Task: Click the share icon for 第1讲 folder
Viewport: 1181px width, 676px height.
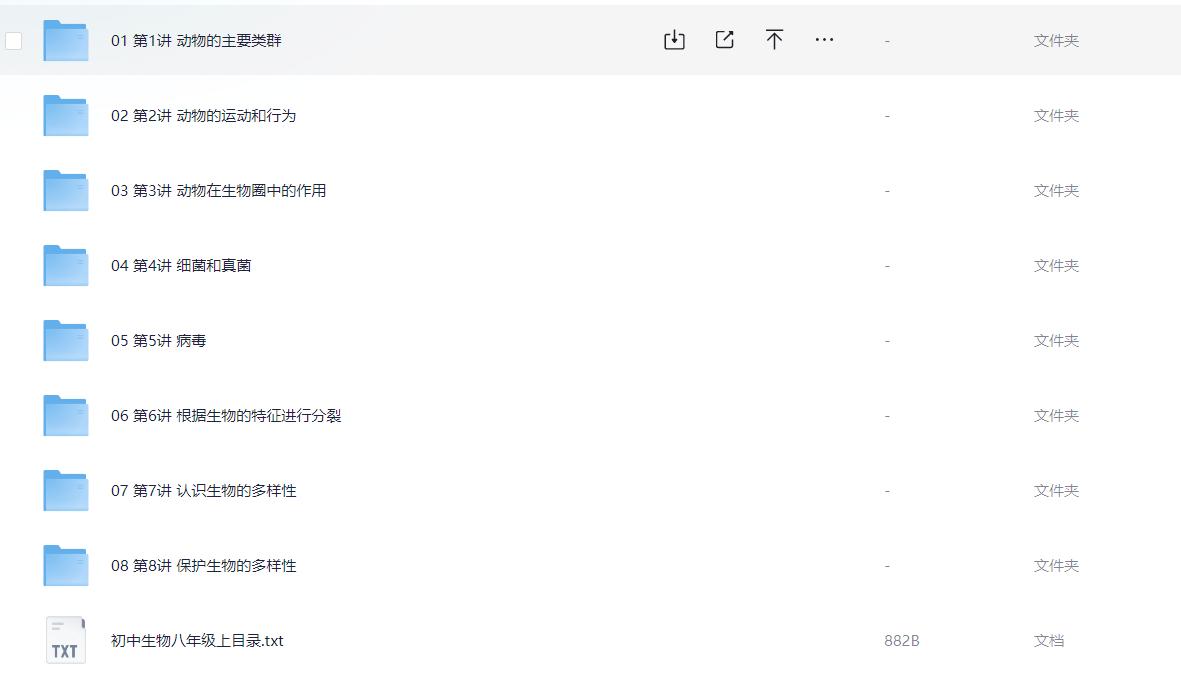Action: tap(724, 40)
